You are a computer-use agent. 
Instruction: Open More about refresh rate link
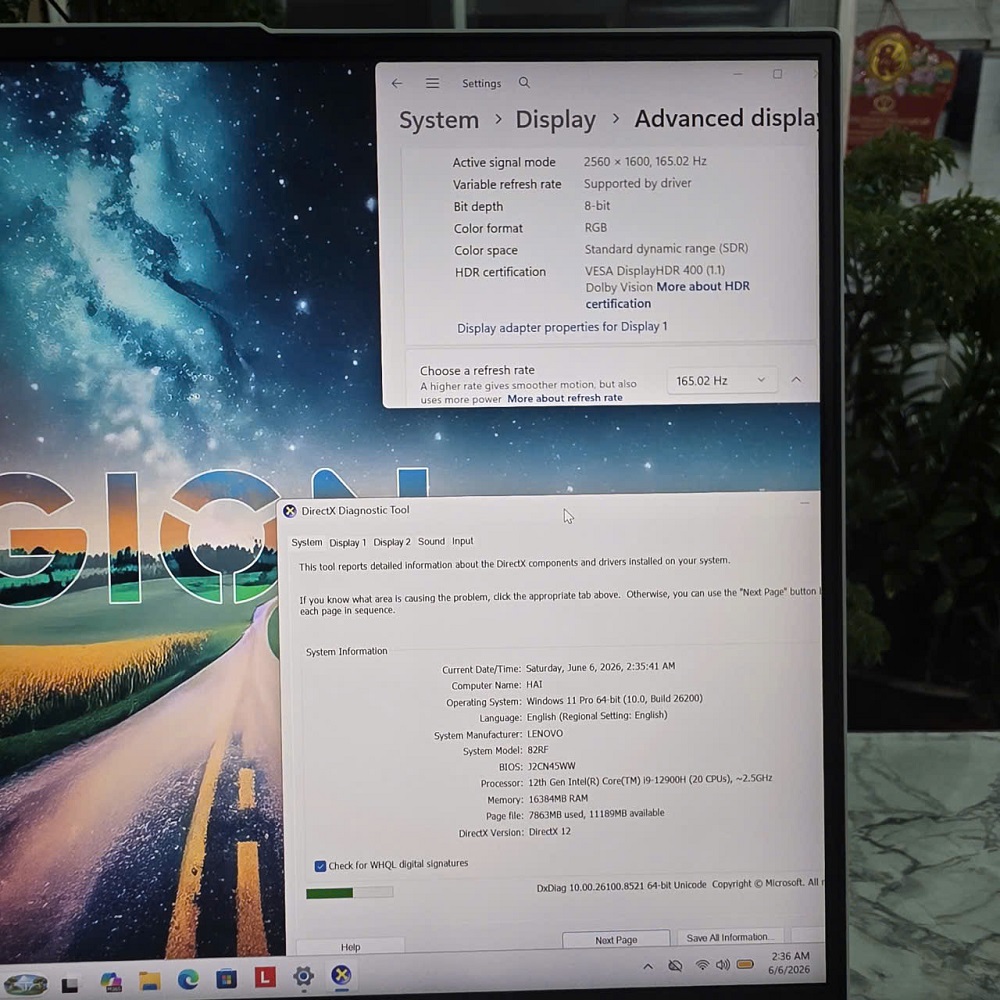click(565, 398)
